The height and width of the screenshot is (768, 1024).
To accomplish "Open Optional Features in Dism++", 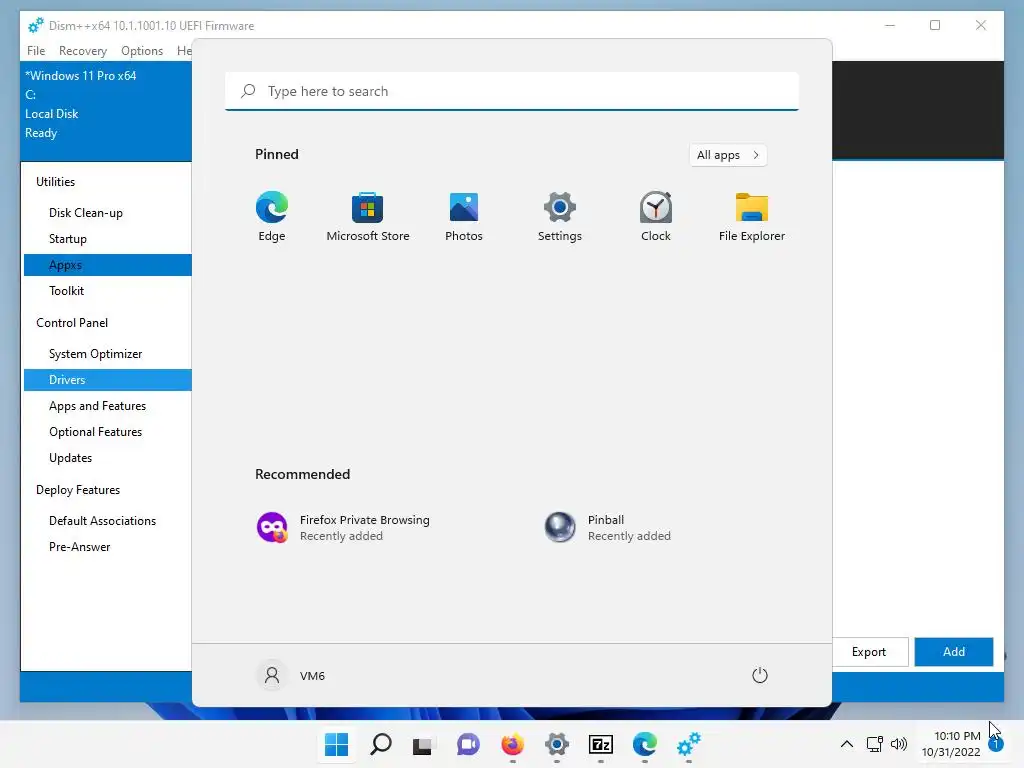I will (x=95, y=432).
